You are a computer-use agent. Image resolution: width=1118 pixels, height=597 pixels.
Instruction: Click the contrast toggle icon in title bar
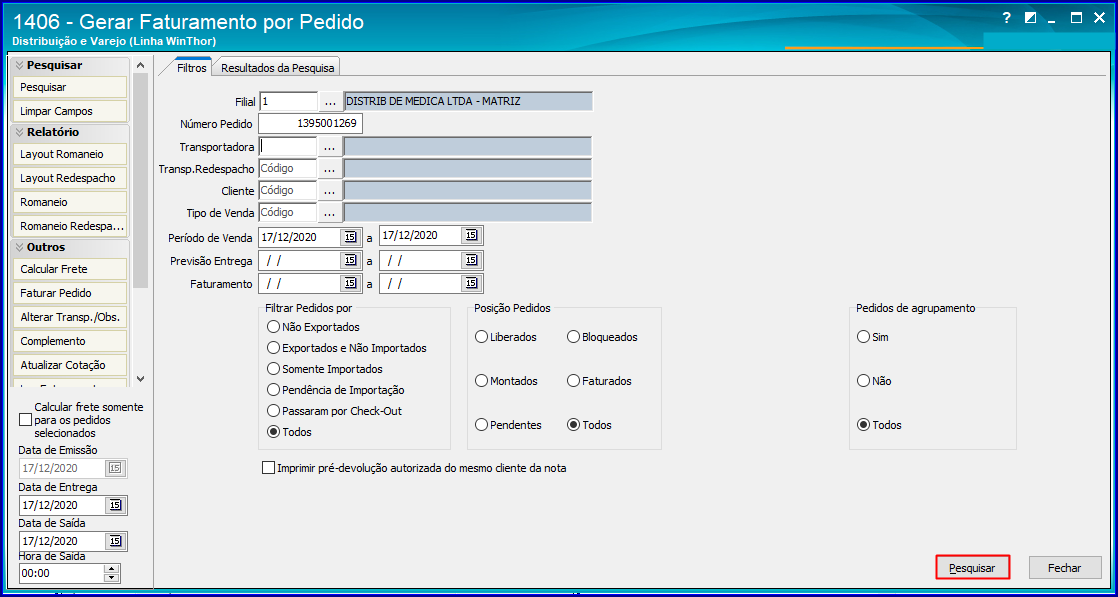(1030, 19)
